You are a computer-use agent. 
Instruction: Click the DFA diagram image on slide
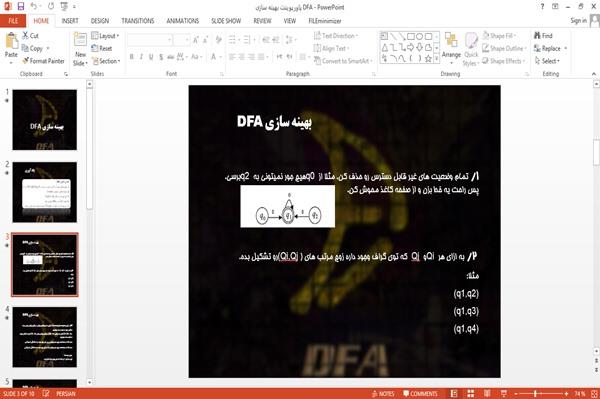coord(287,206)
